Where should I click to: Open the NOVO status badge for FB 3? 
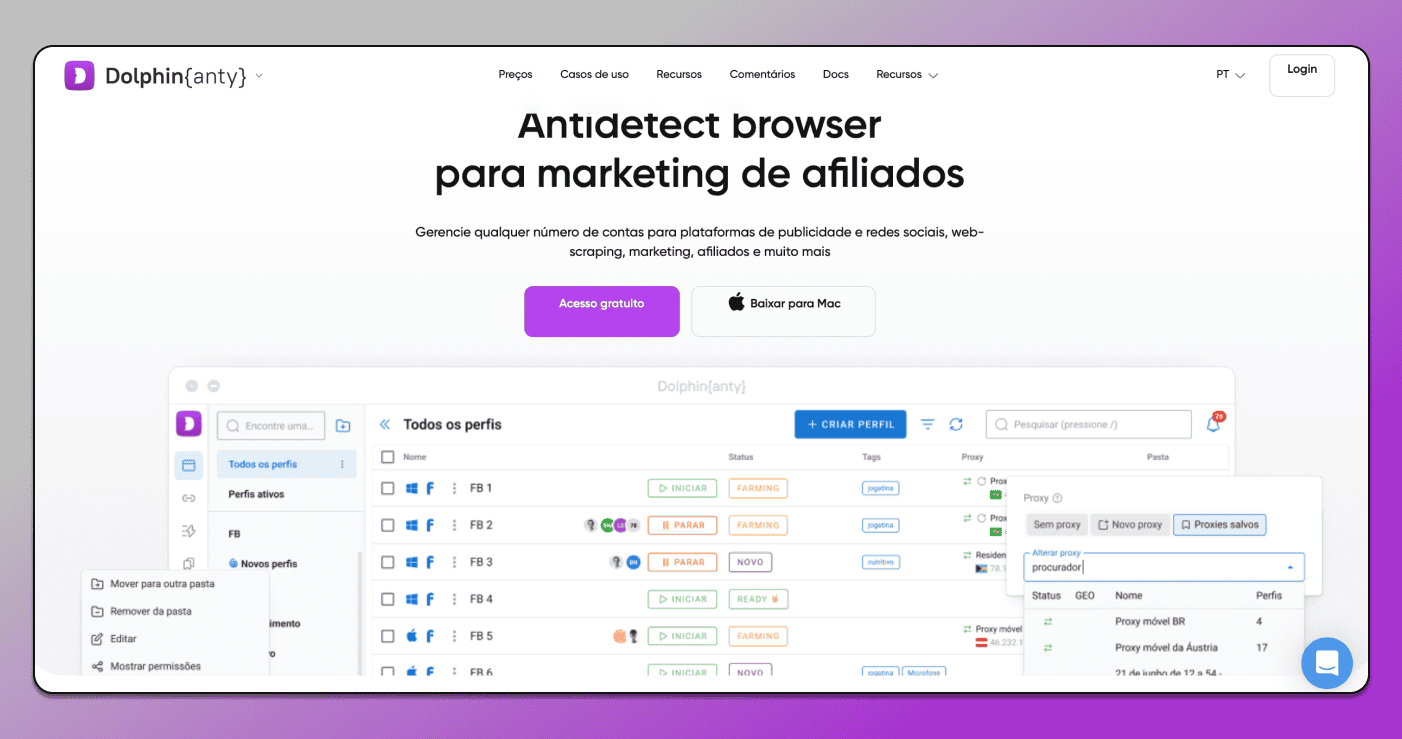(x=750, y=562)
